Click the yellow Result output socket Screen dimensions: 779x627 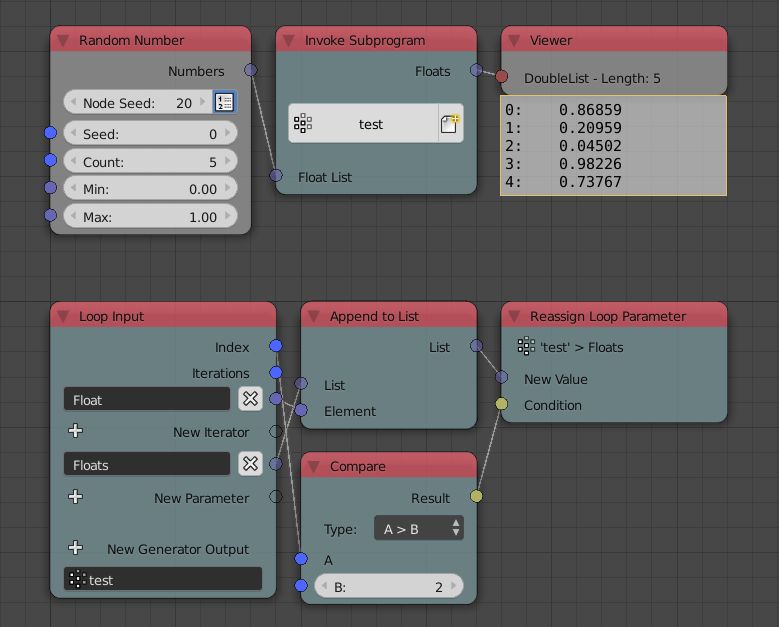pos(476,496)
